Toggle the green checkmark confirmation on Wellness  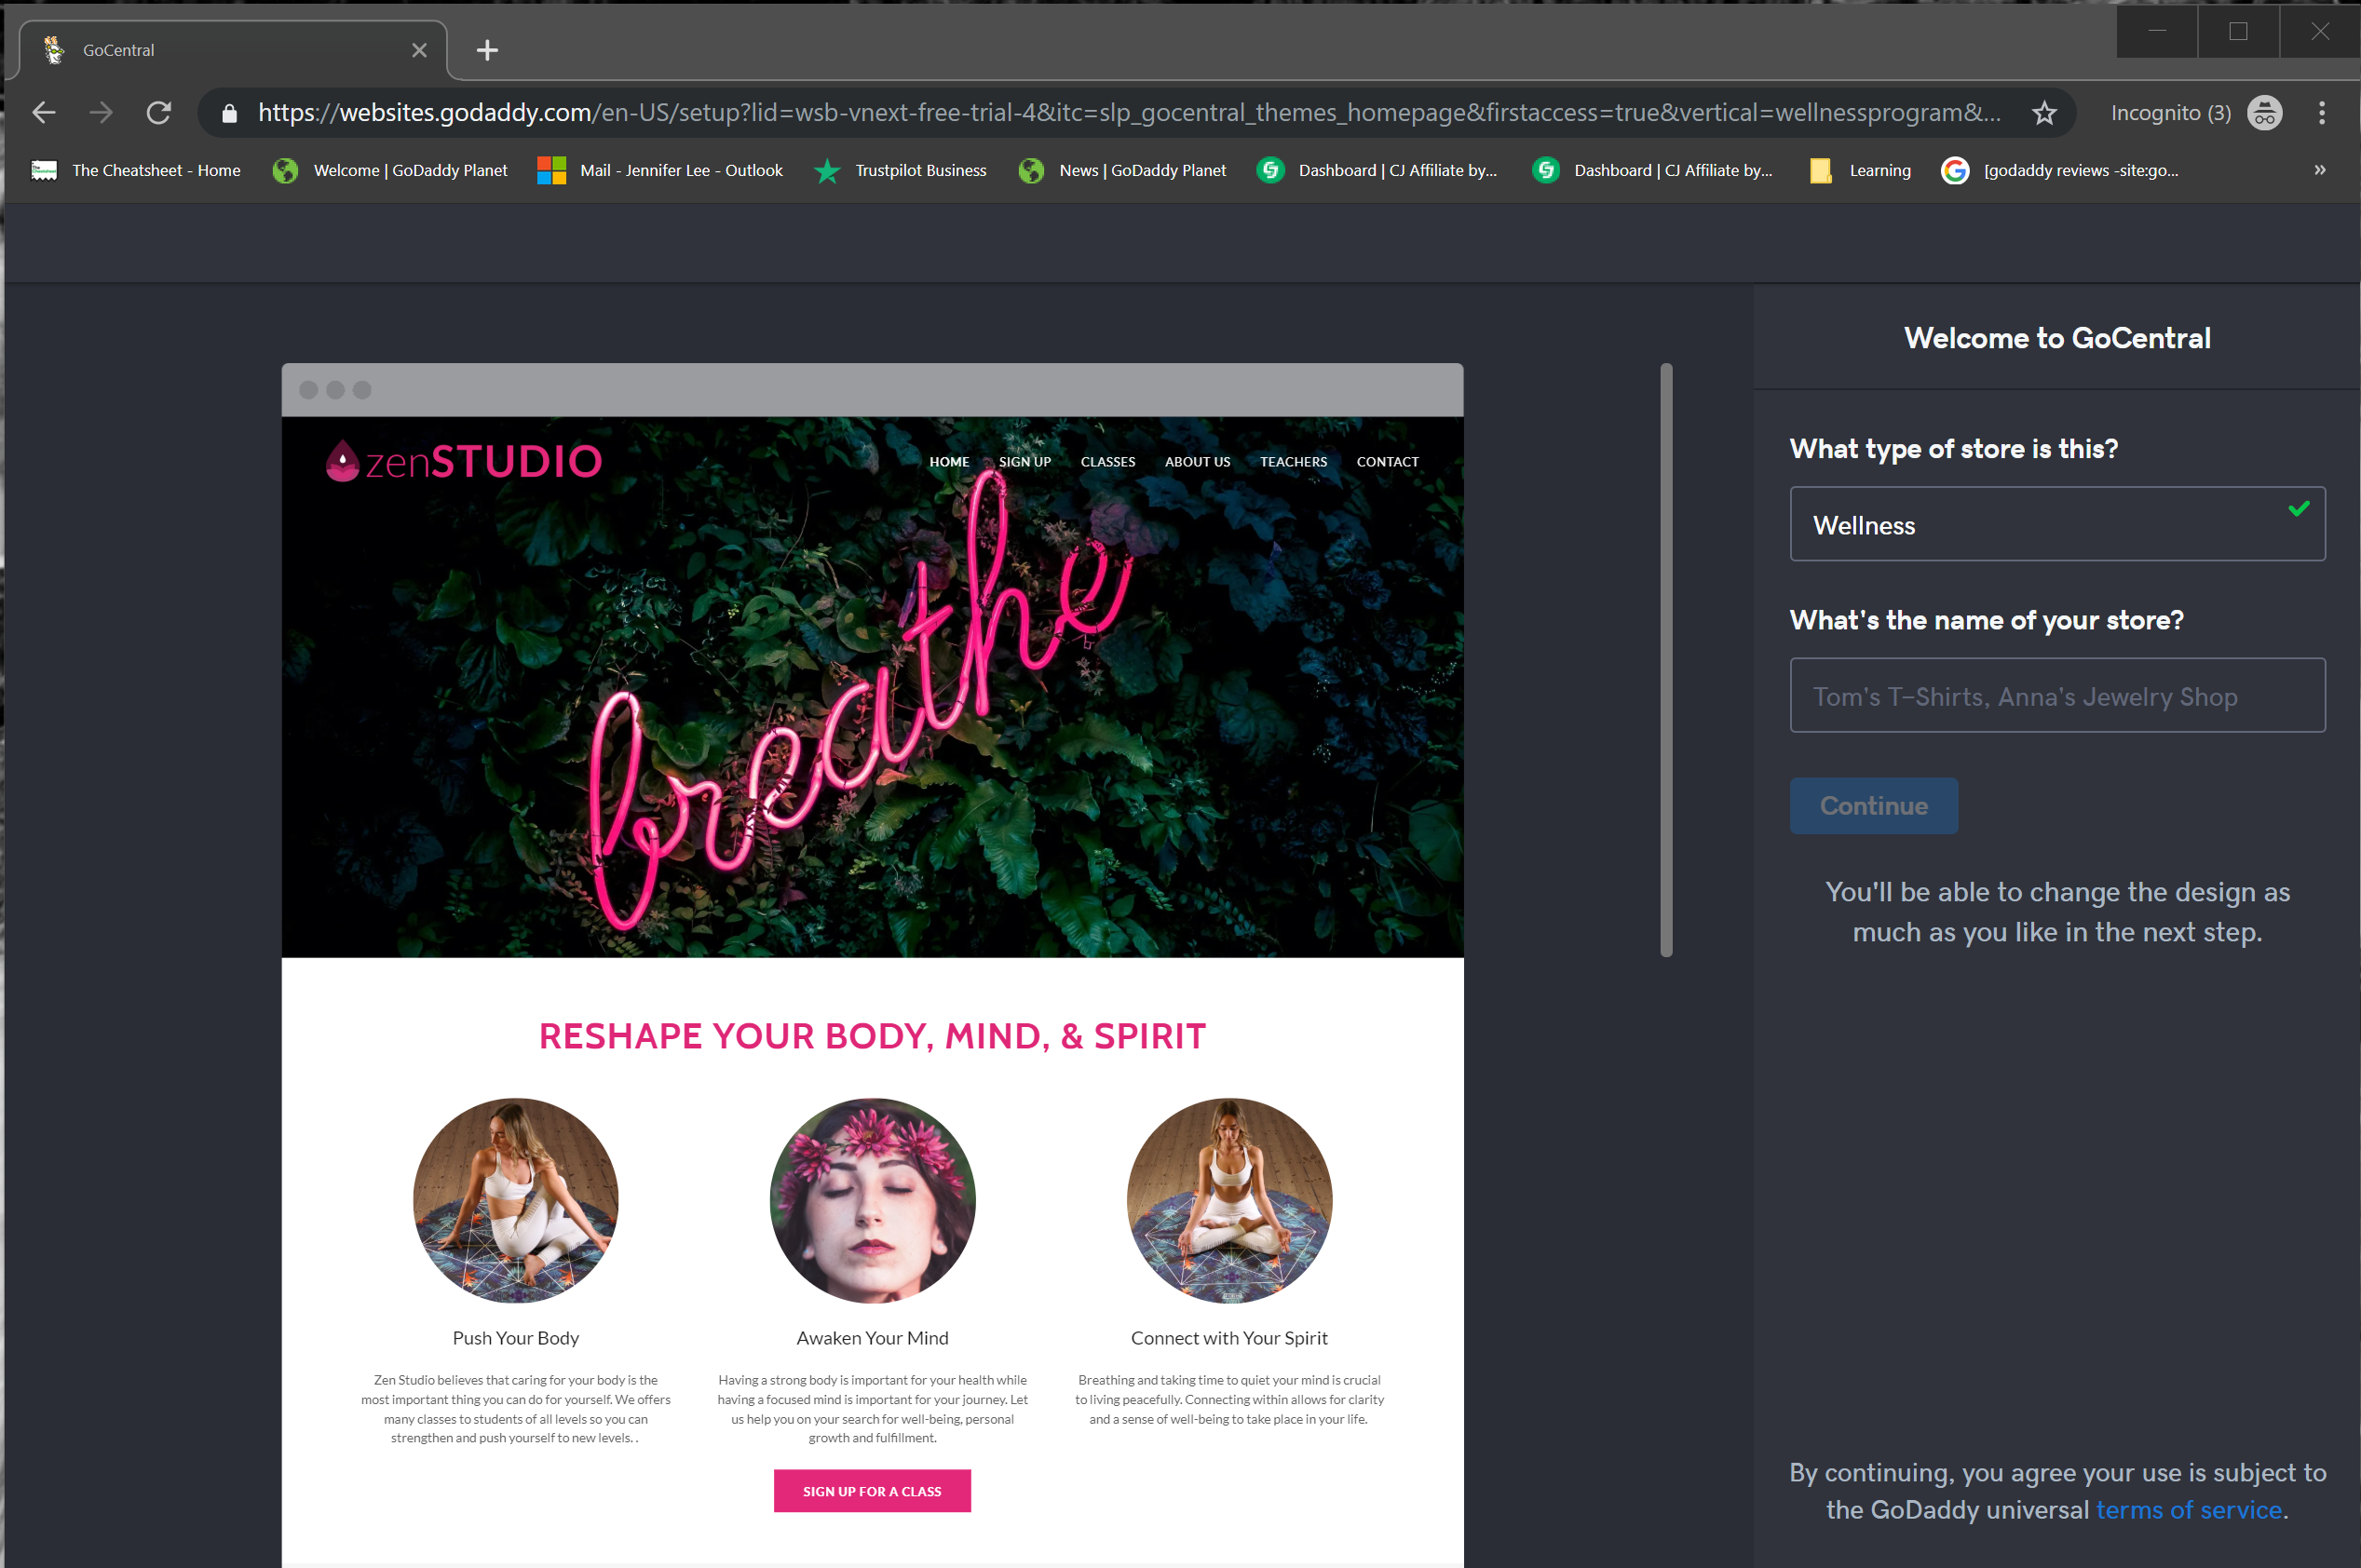(2300, 509)
